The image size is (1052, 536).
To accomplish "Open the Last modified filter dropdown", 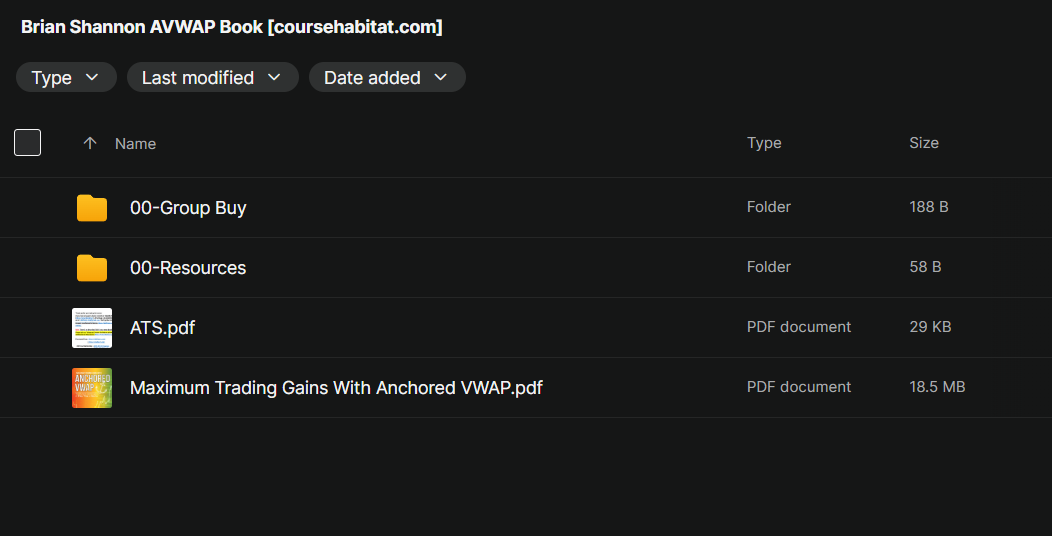I will pyautogui.click(x=212, y=77).
